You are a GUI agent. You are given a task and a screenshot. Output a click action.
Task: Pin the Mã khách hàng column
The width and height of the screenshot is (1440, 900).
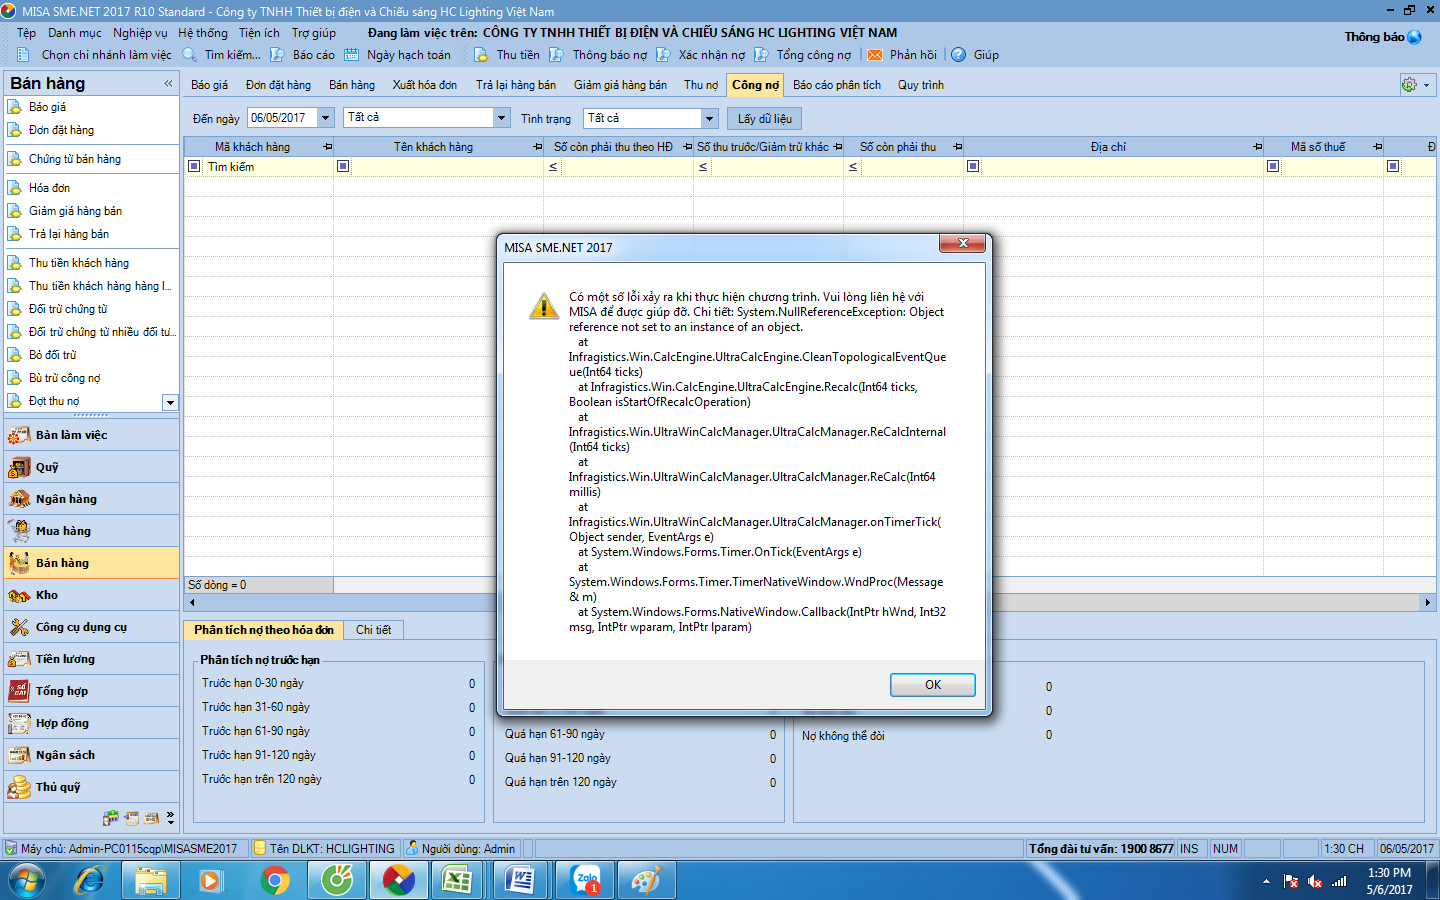point(327,147)
